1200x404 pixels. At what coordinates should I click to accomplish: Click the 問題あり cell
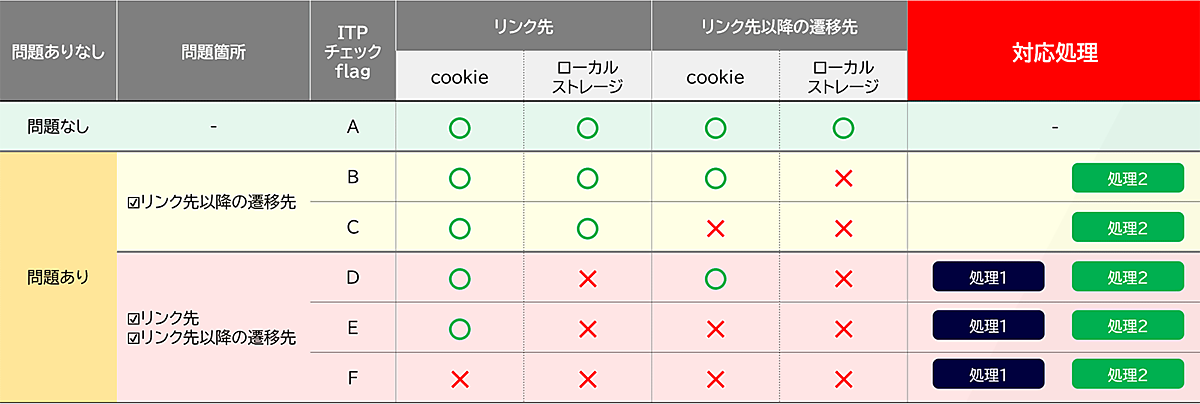58,277
